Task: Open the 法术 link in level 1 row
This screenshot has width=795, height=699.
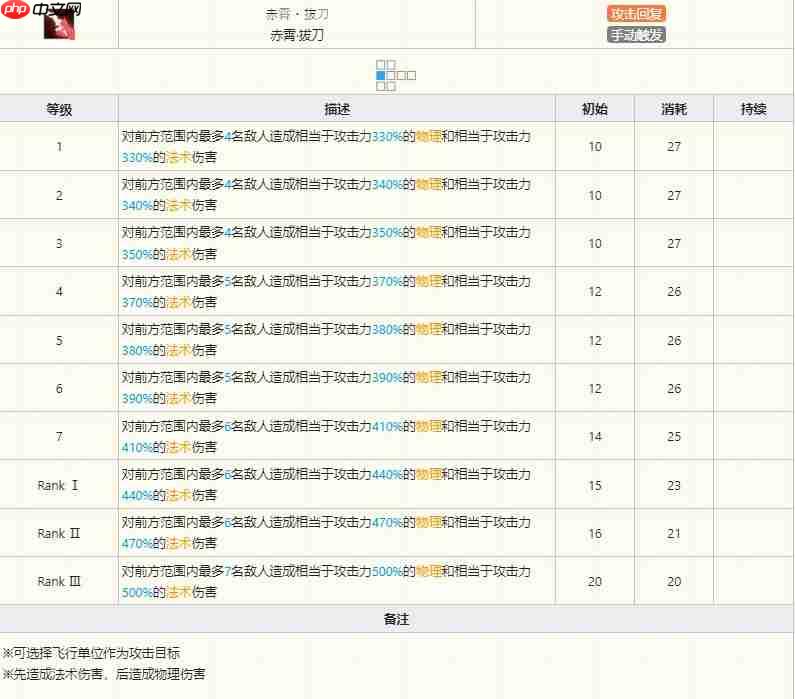Action: click(178, 158)
